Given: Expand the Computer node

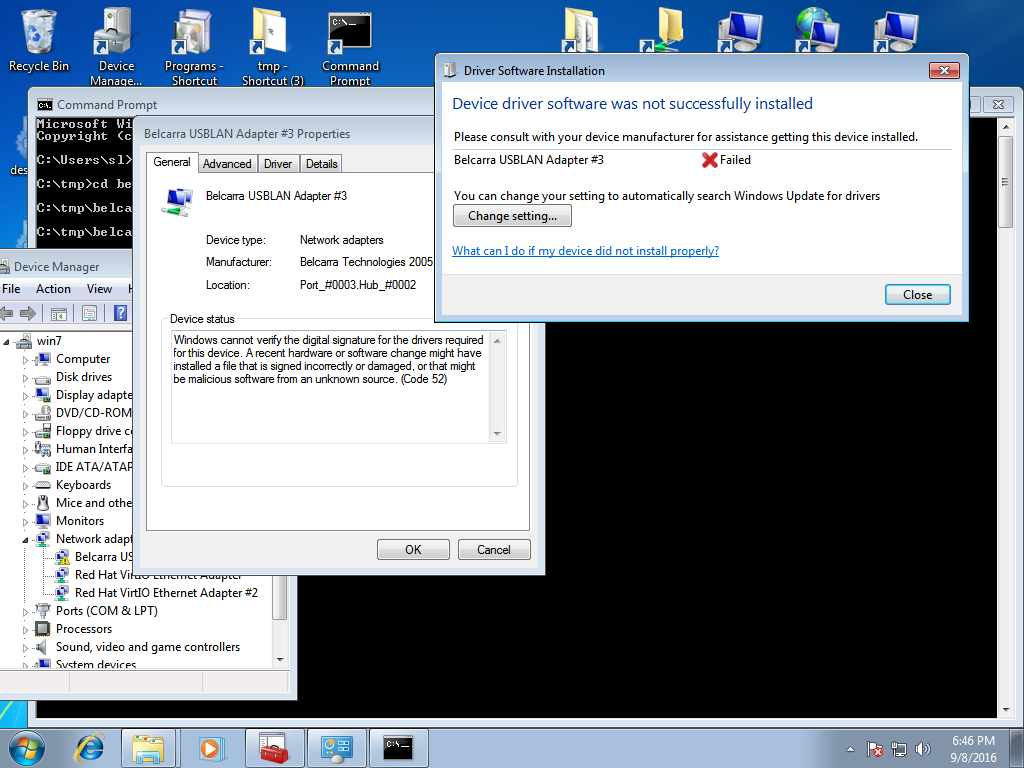Looking at the screenshot, I should pyautogui.click(x=25, y=360).
